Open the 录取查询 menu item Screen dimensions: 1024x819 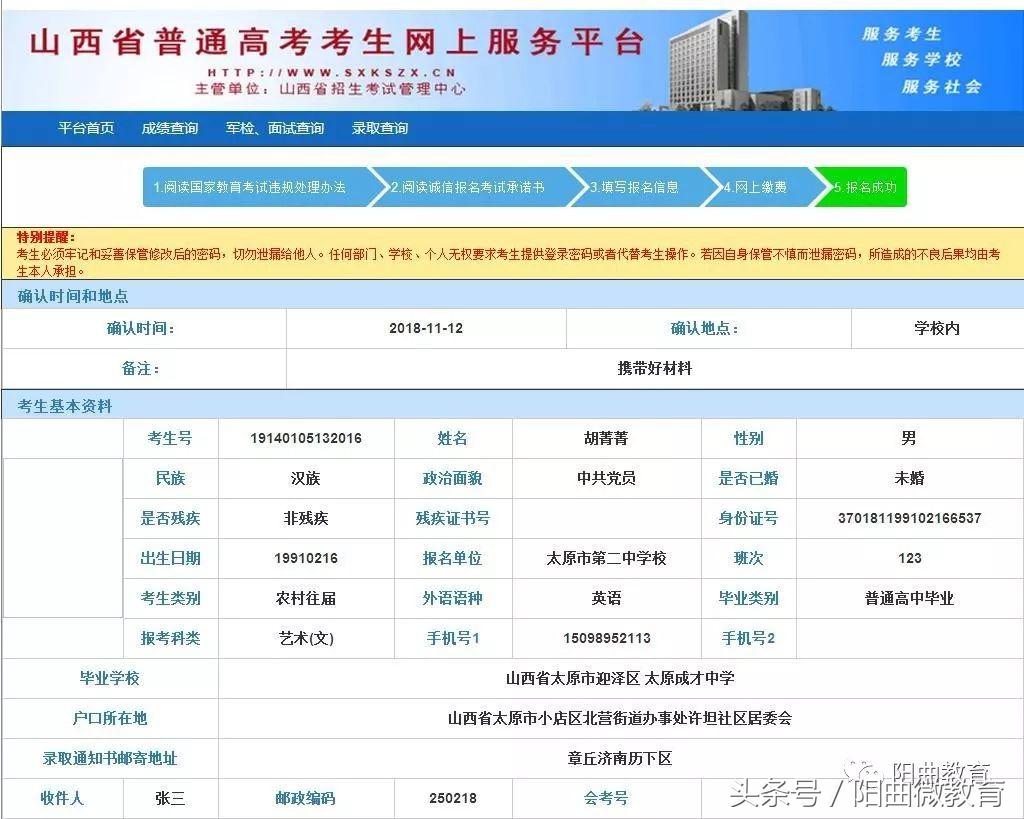[381, 128]
